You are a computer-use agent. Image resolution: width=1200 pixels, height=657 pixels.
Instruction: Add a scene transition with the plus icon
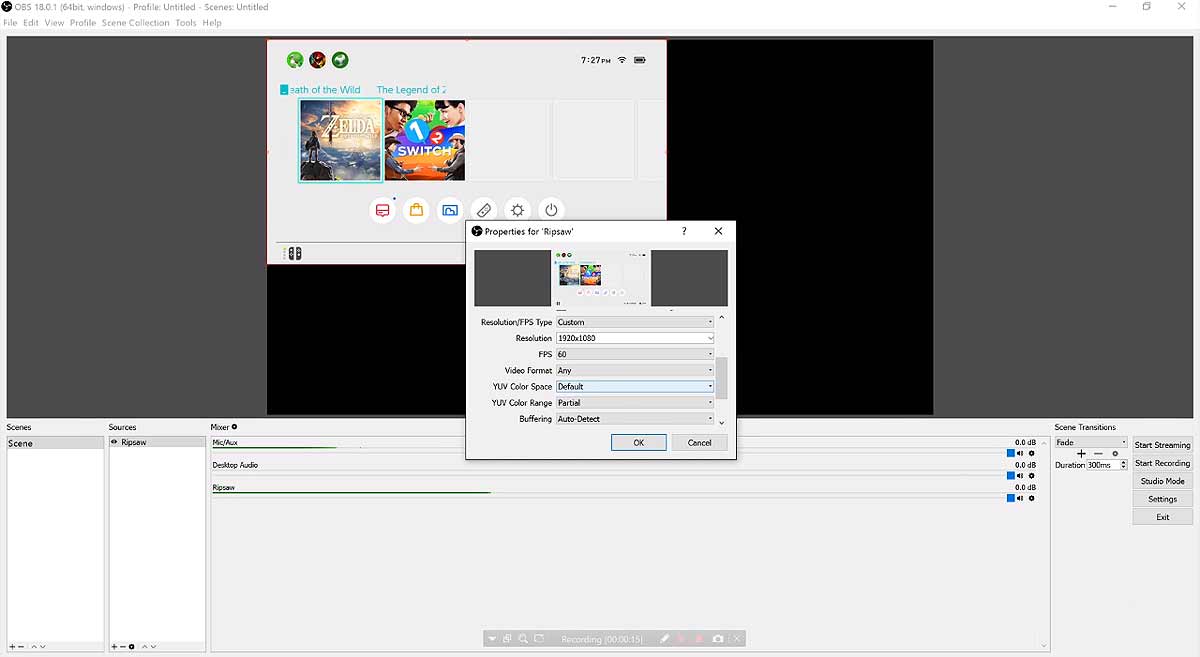tap(1081, 454)
